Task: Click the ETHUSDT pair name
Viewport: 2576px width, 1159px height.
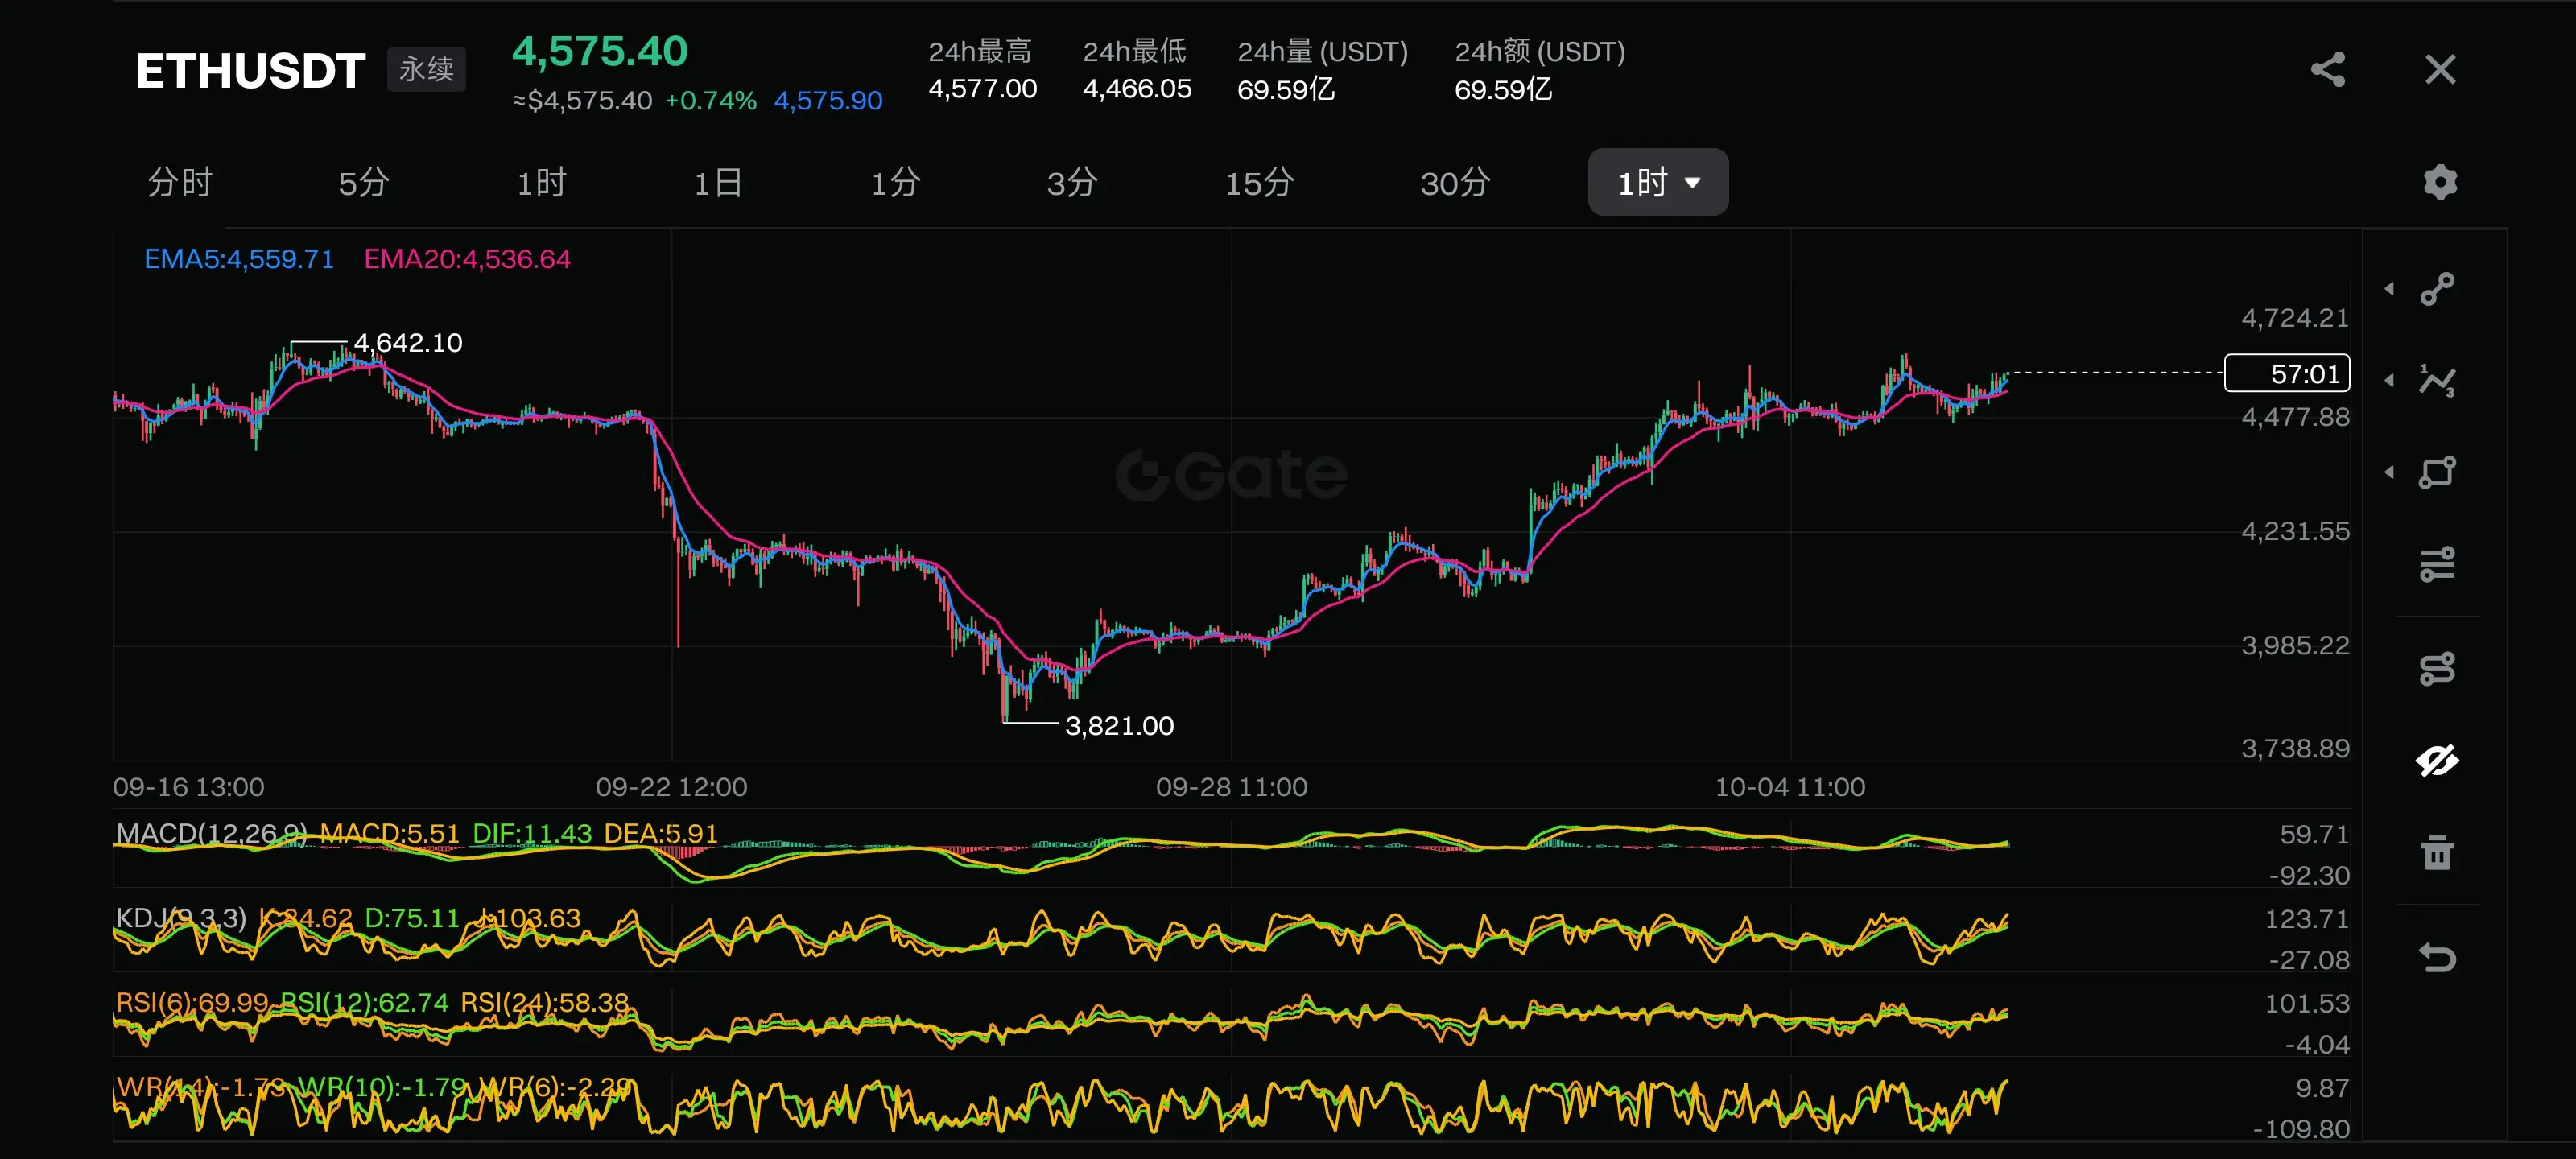Action: coord(250,71)
